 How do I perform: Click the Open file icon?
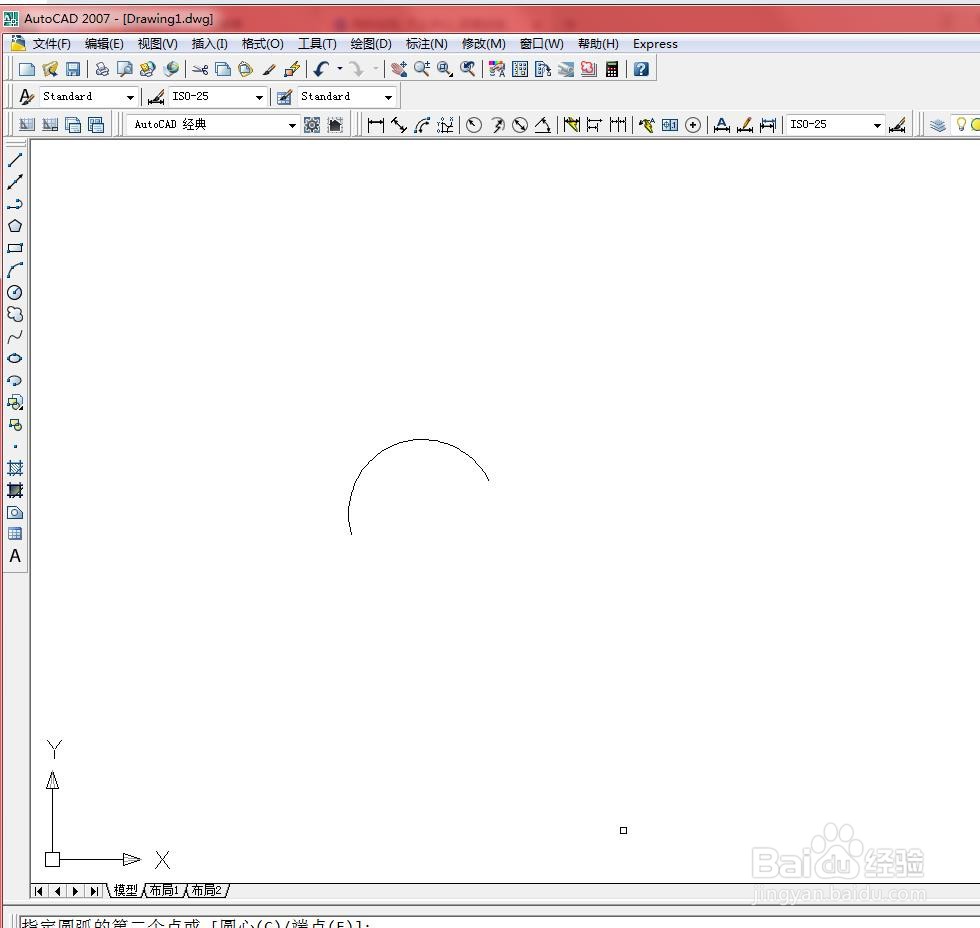pyautogui.click(x=50, y=69)
